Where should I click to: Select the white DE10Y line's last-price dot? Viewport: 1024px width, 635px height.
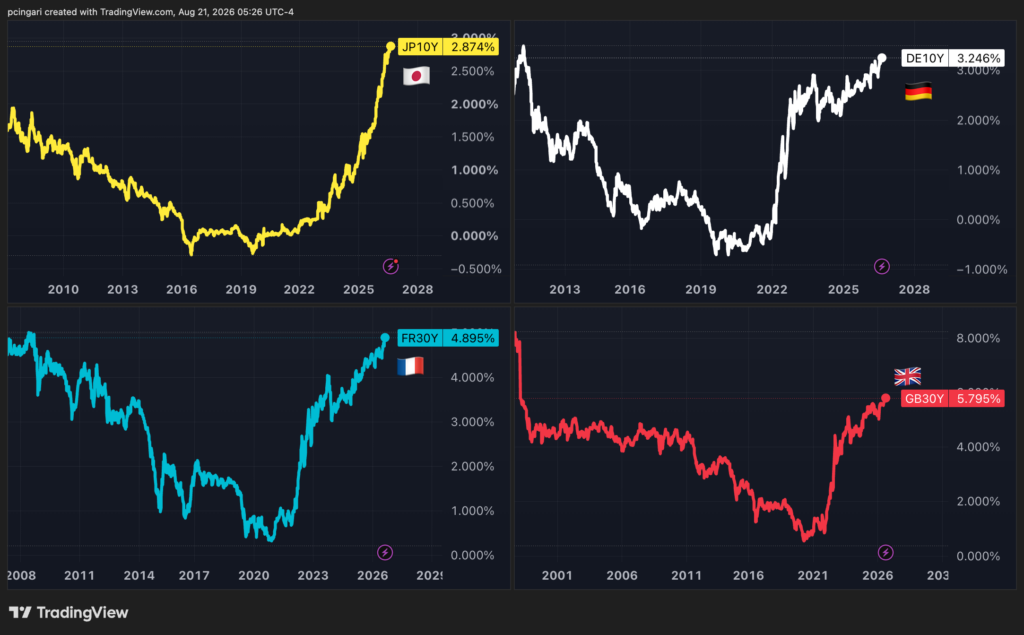(882, 58)
